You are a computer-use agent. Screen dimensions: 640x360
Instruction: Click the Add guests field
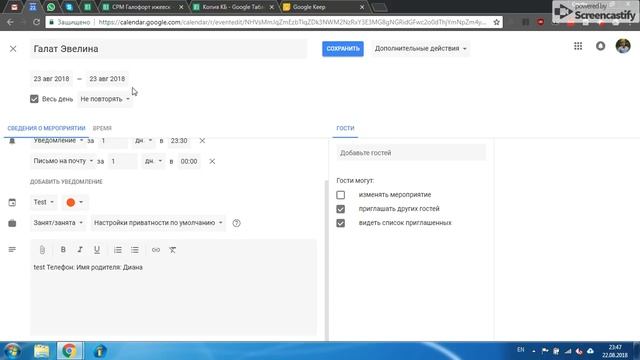pyautogui.click(x=411, y=153)
